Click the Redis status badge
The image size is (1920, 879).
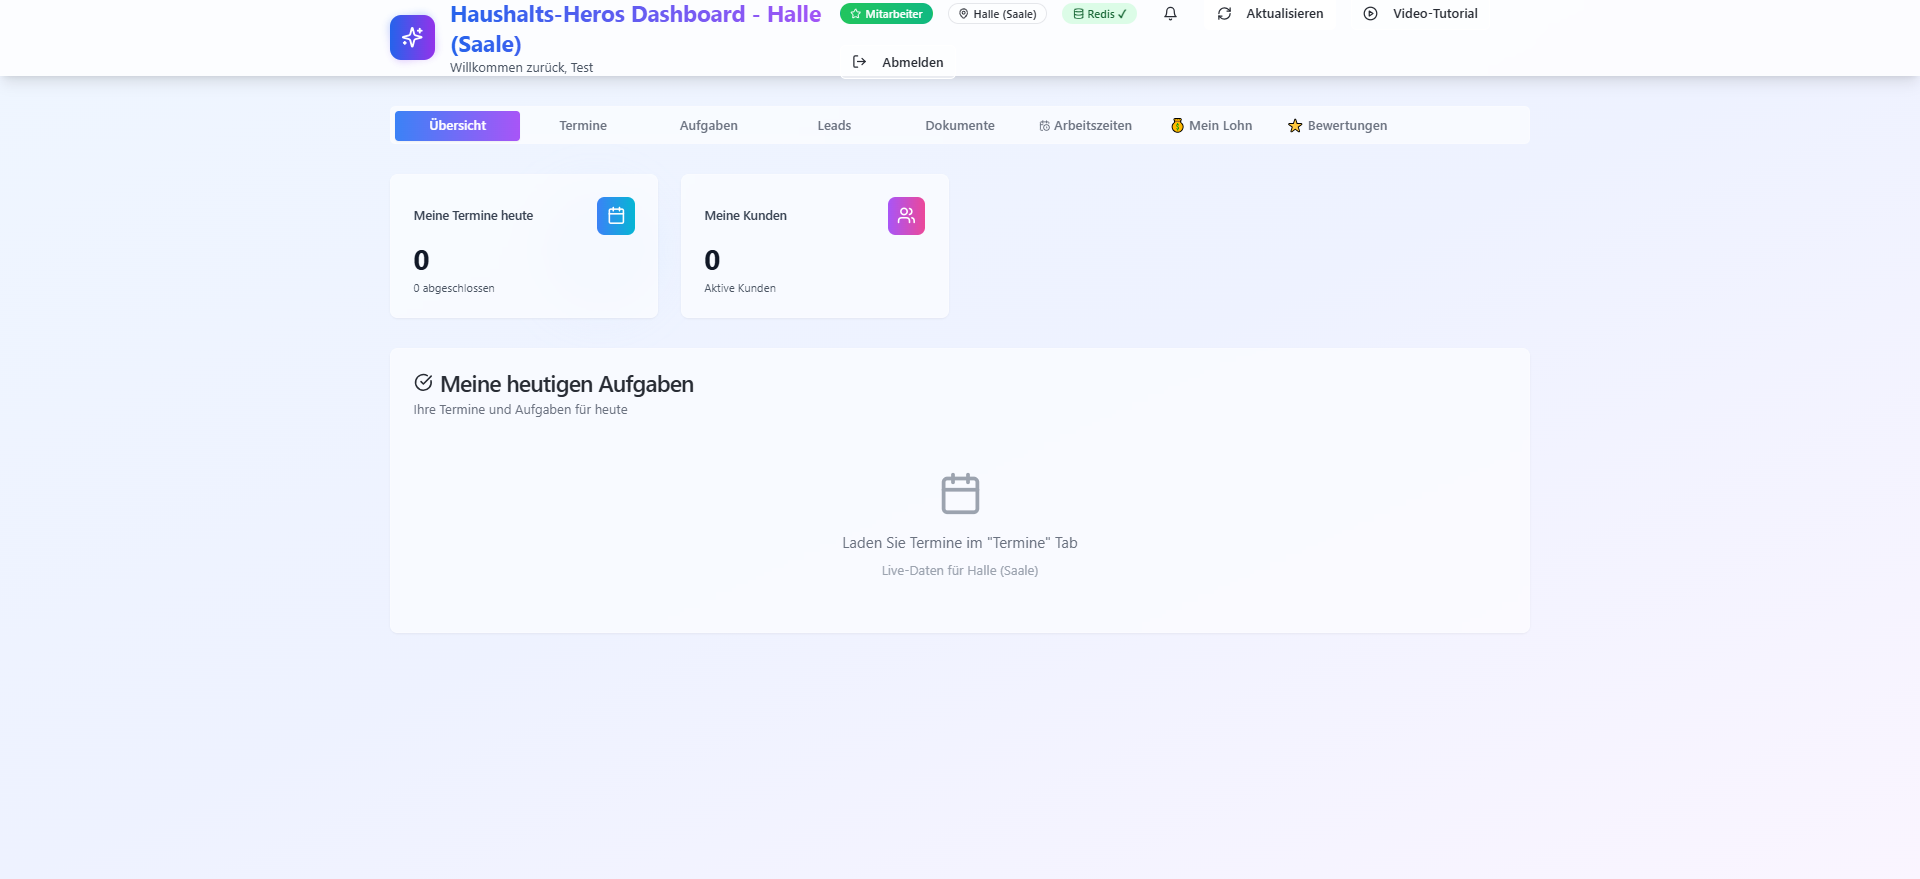pos(1099,14)
